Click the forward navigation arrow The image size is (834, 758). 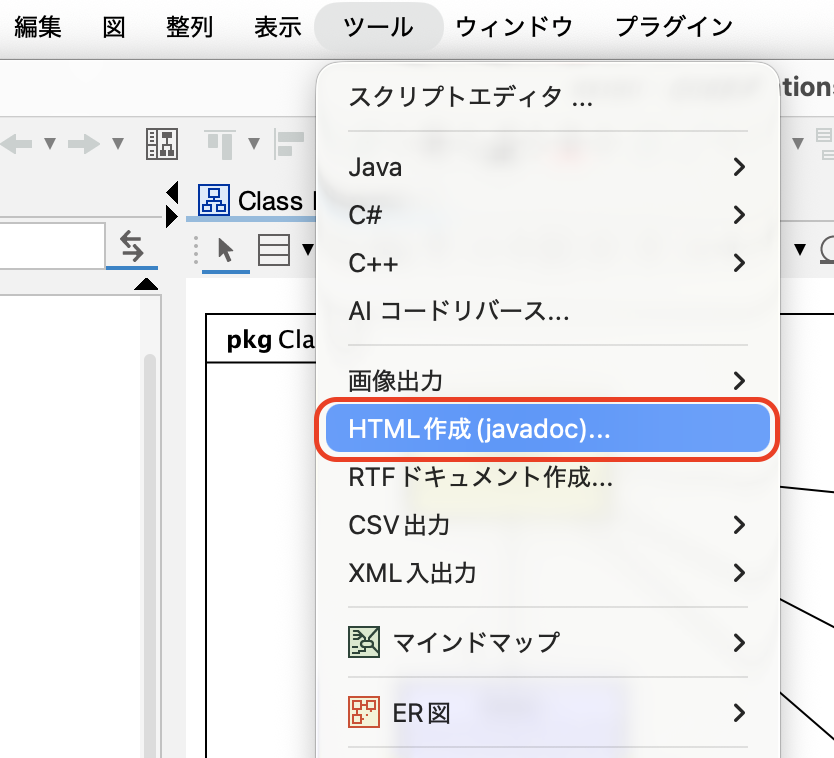pyautogui.click(x=85, y=144)
